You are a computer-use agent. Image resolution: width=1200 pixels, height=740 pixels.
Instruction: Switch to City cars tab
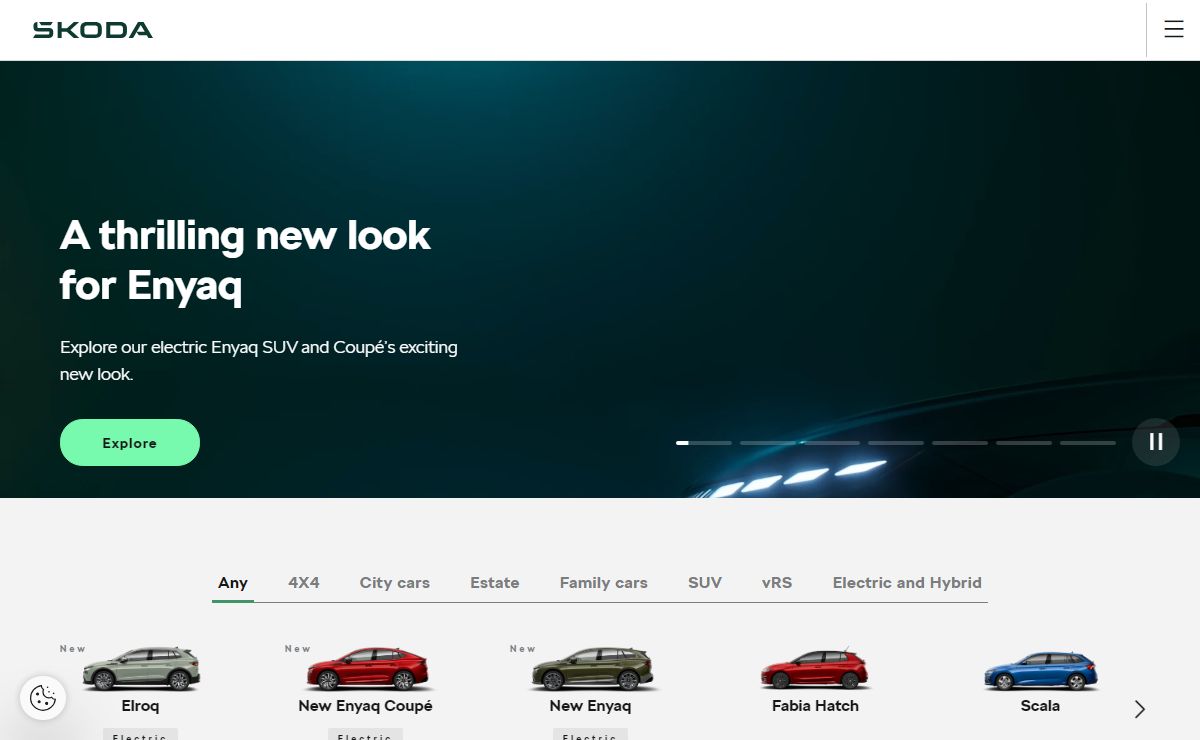click(x=395, y=583)
